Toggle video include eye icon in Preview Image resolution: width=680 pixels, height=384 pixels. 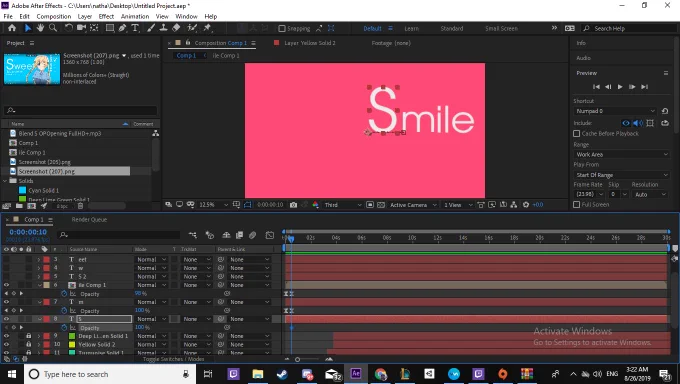tap(626, 123)
